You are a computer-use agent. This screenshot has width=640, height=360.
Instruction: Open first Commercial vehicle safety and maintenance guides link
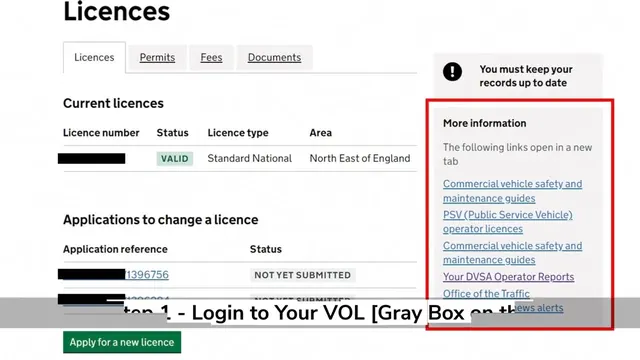coord(512,191)
